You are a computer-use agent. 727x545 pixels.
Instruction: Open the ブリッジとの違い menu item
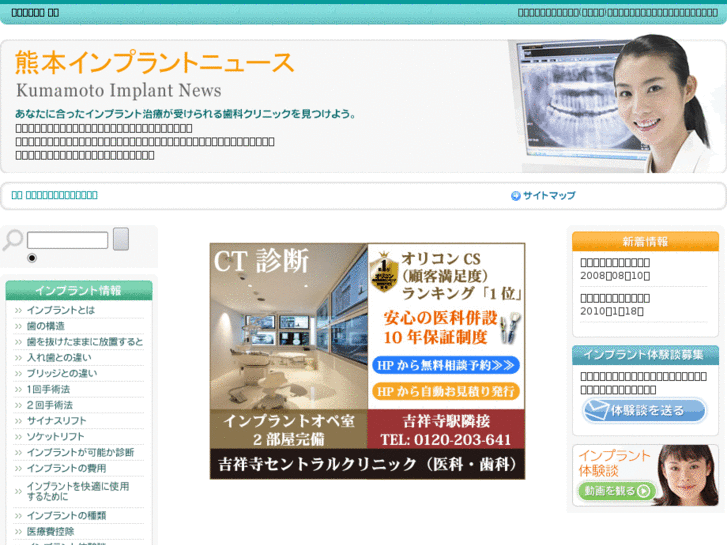pyautogui.click(x=62, y=373)
